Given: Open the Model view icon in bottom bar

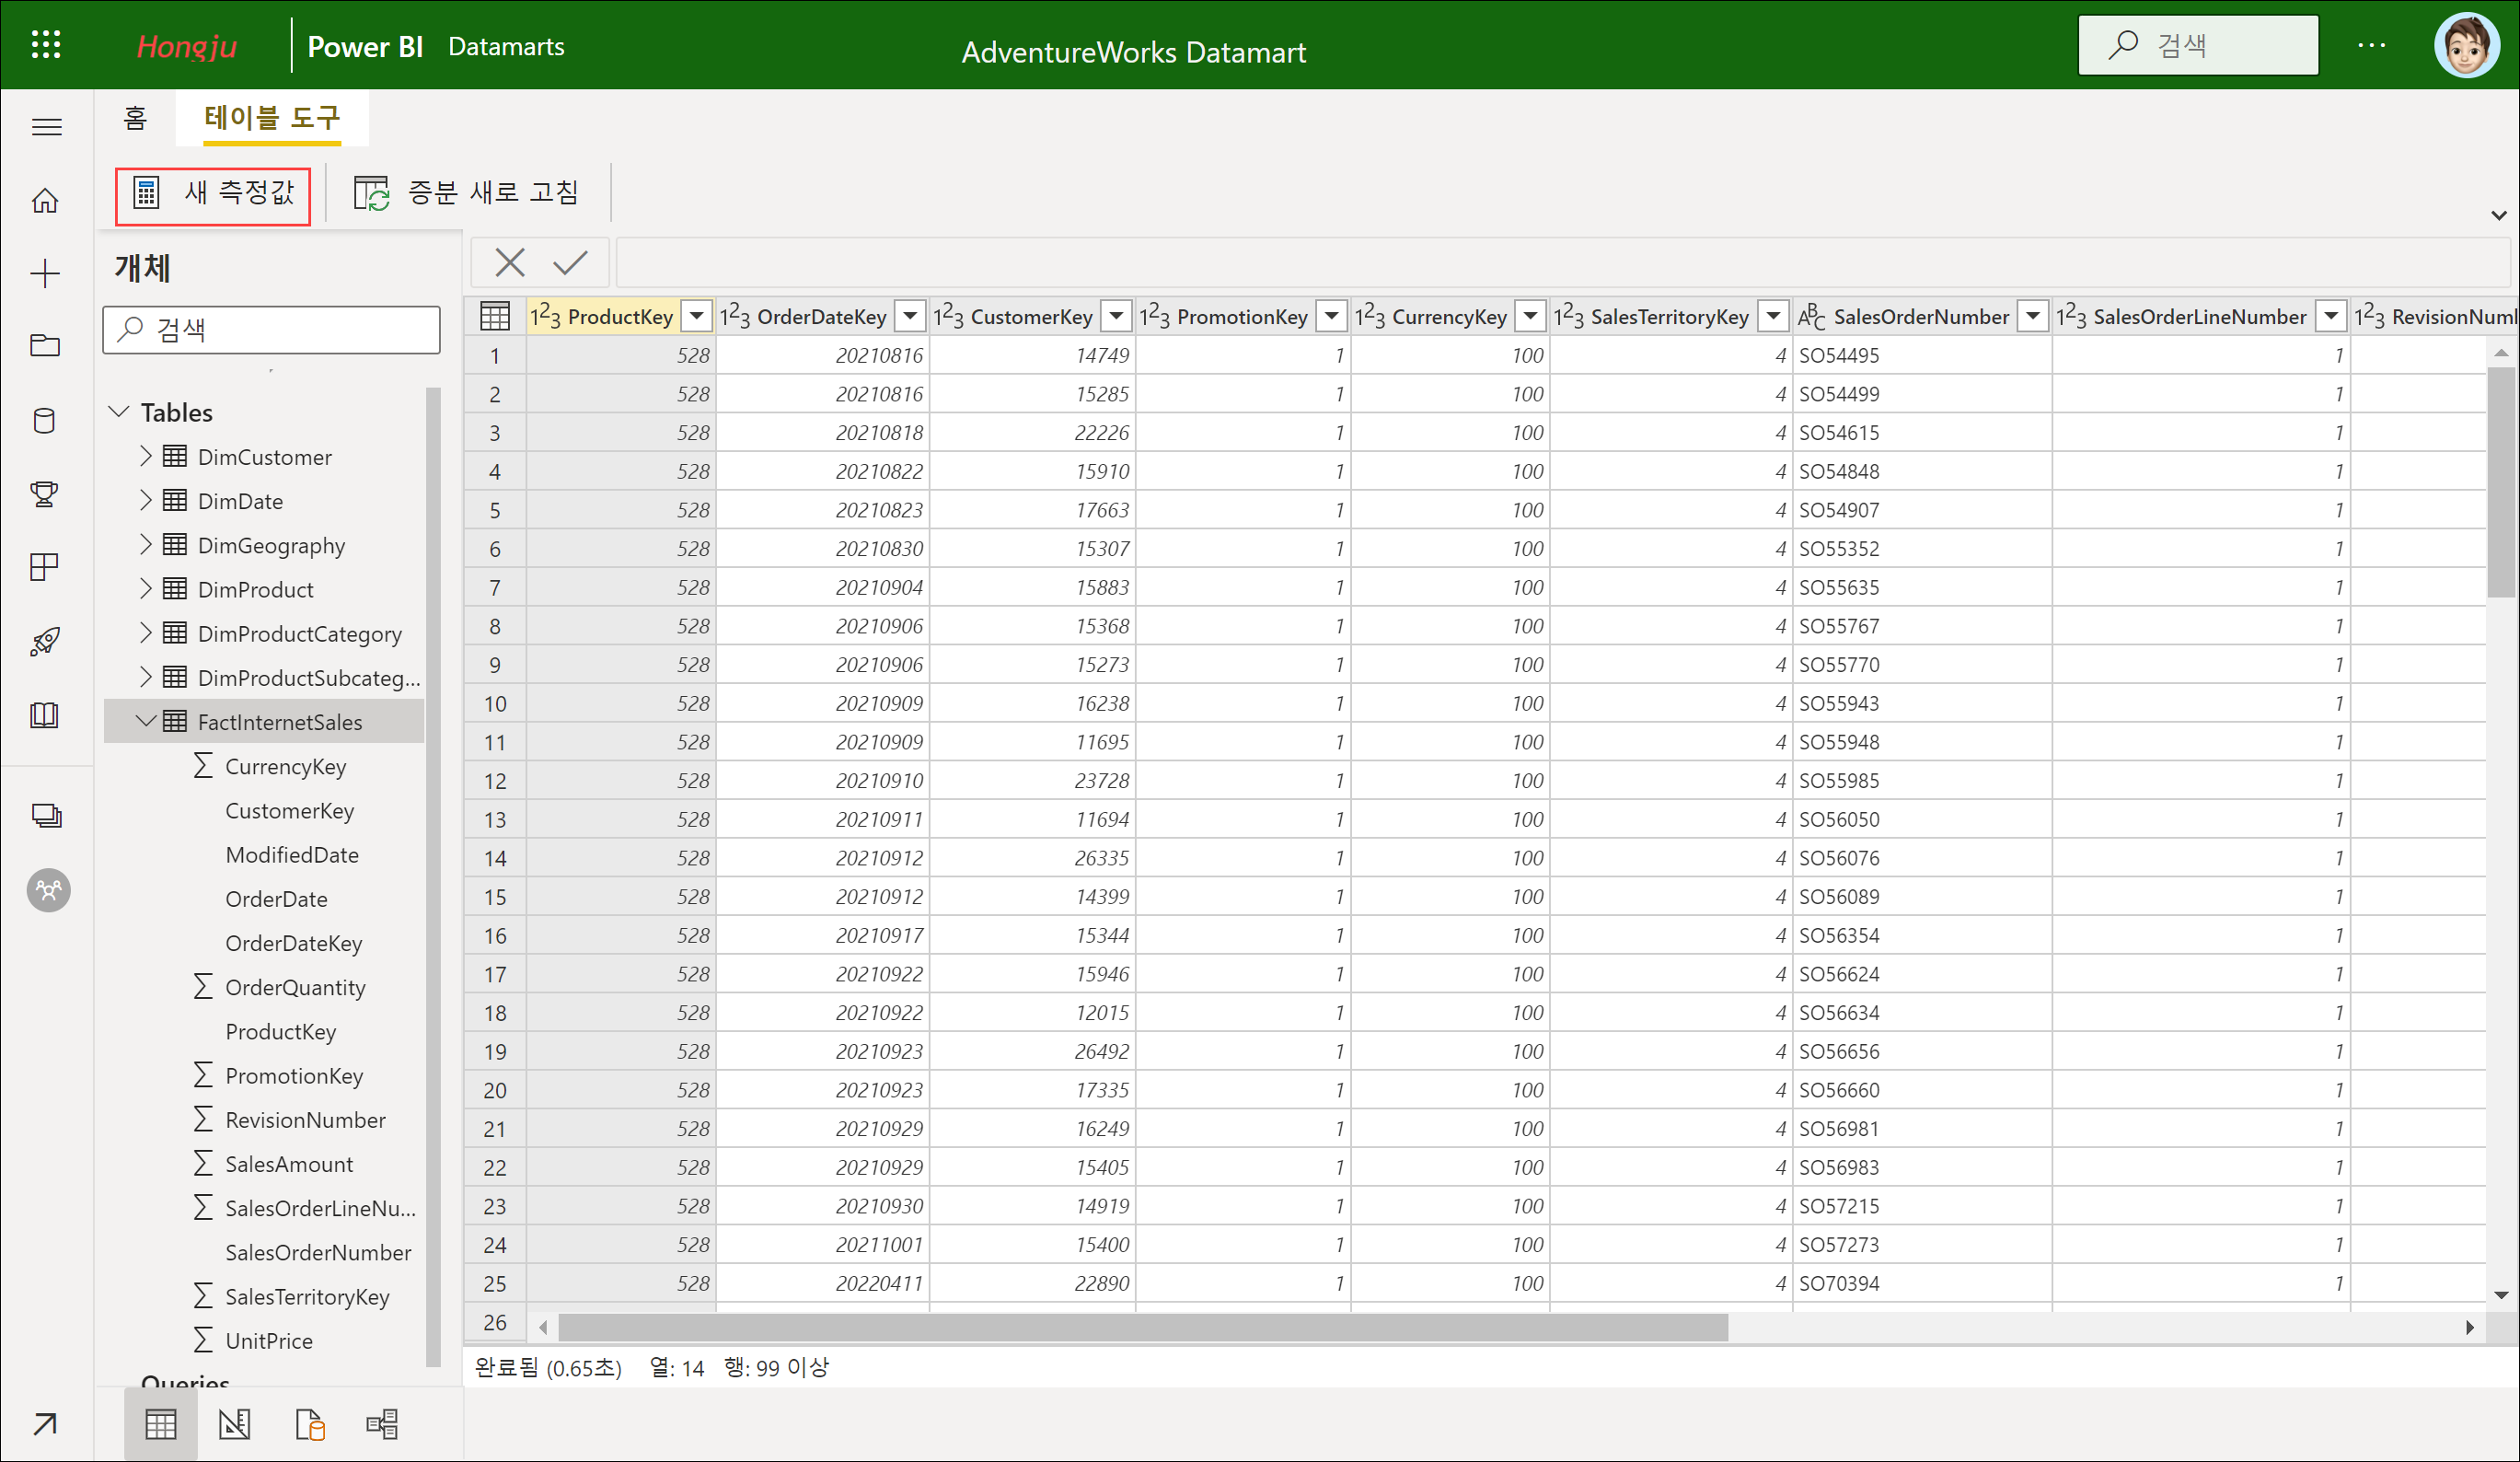Looking at the screenshot, I should [382, 1423].
